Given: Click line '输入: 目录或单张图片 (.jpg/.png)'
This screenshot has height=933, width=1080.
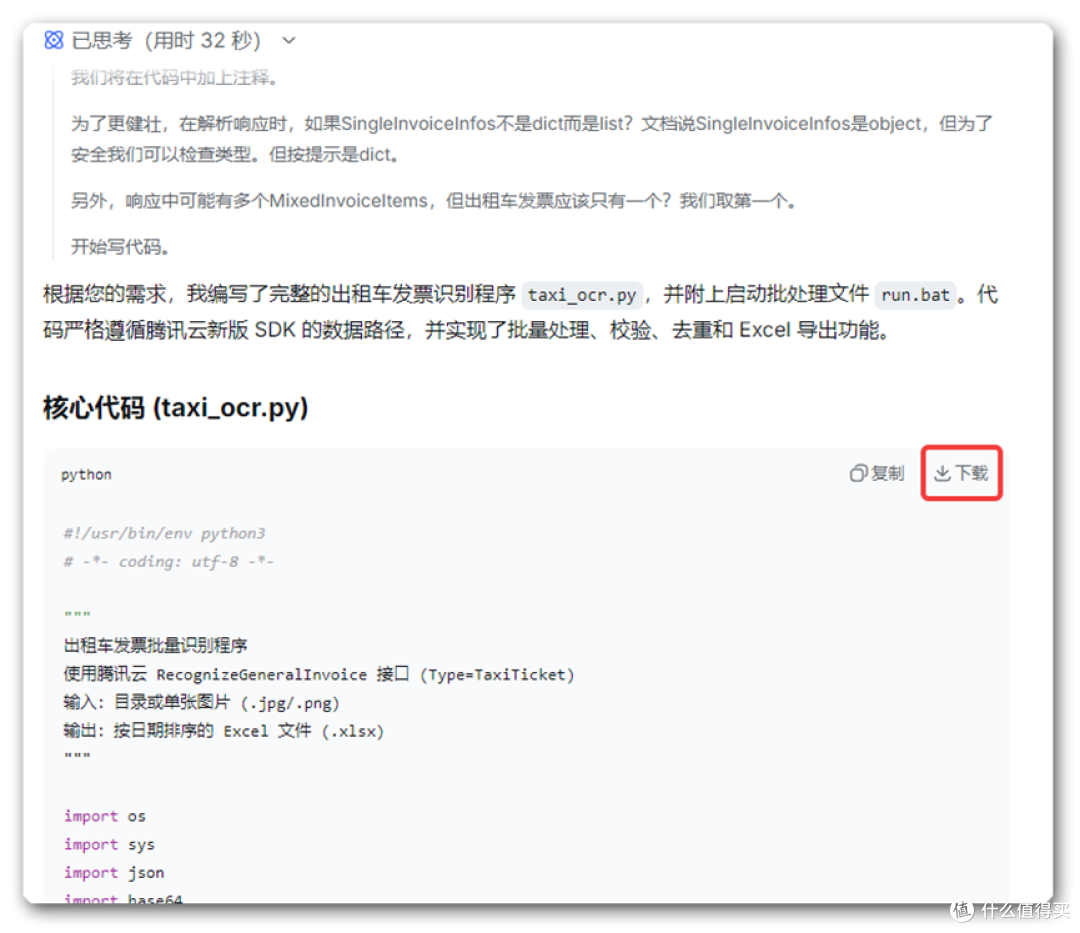Looking at the screenshot, I should 201,702.
